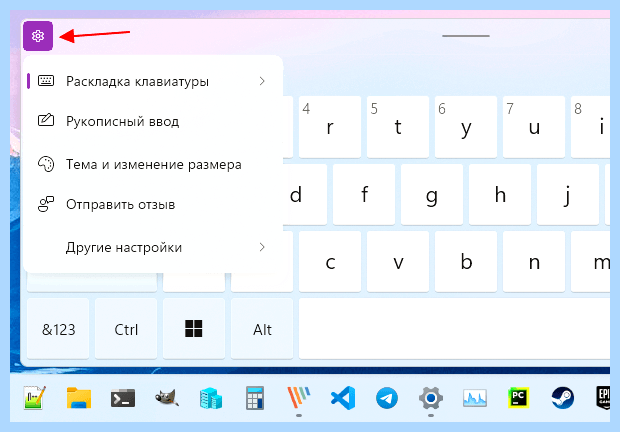This screenshot has height=432, width=620.
Task: Expand Другие настройки submenu via its chevron
Action: point(262,247)
